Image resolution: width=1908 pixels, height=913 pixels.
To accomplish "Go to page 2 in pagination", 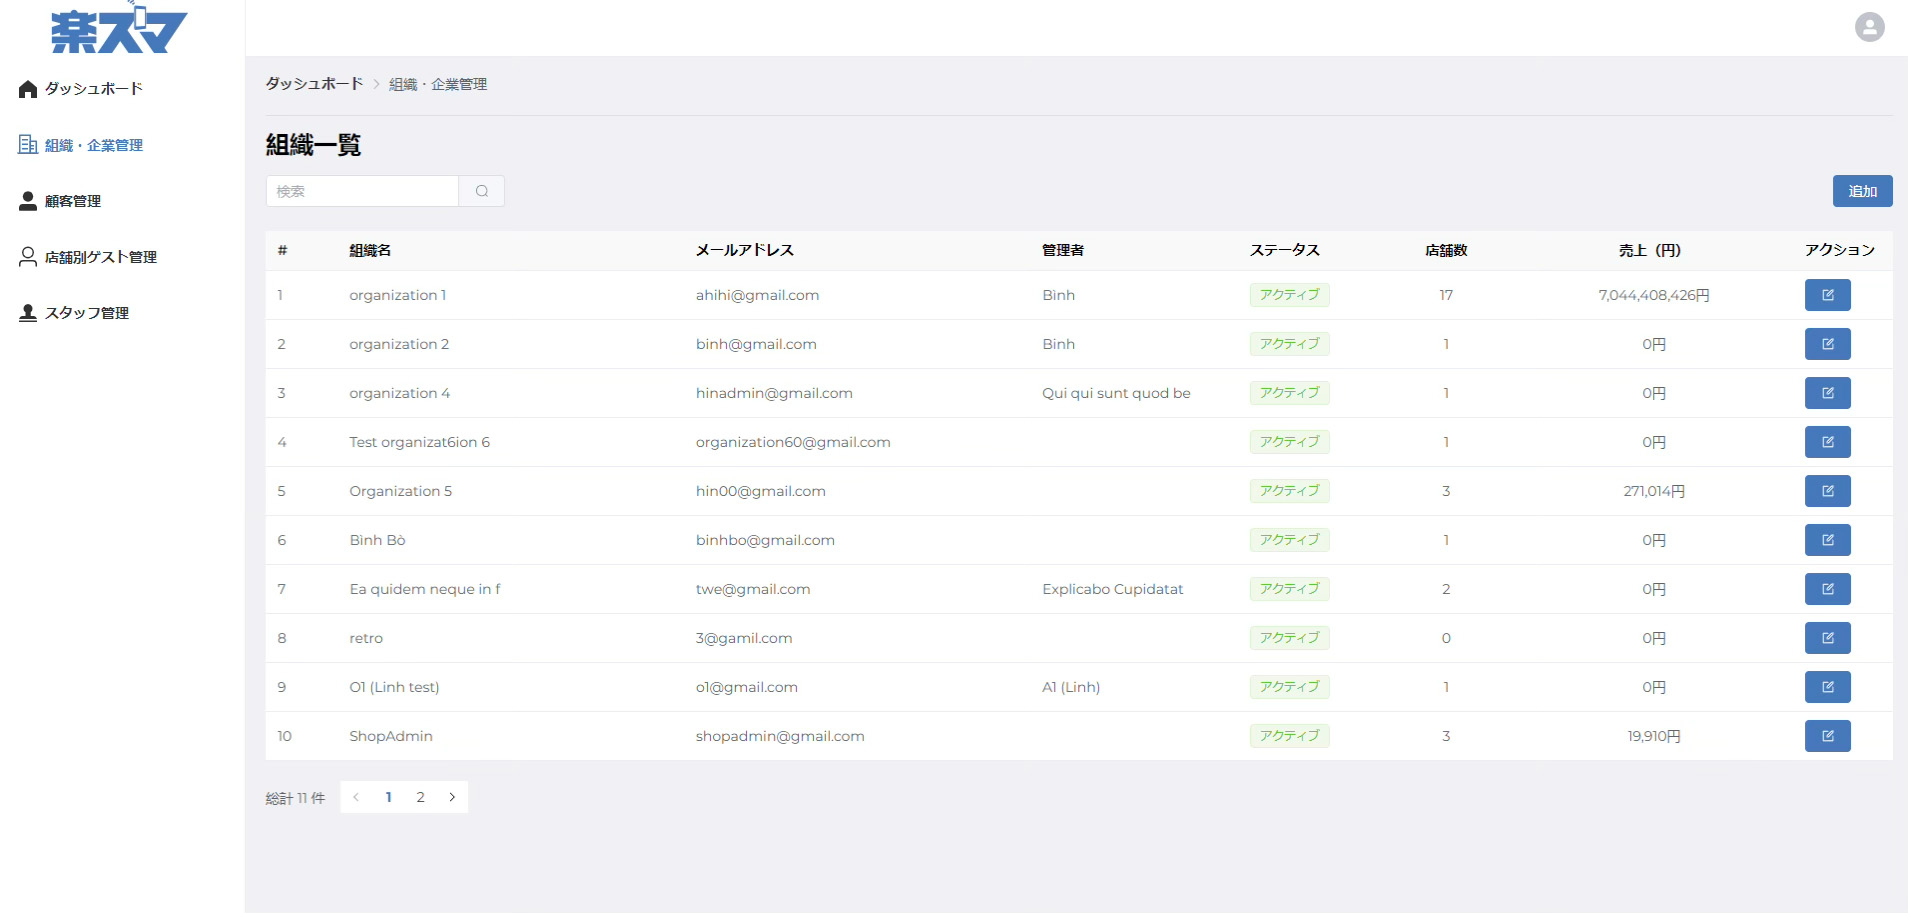I will click(420, 797).
